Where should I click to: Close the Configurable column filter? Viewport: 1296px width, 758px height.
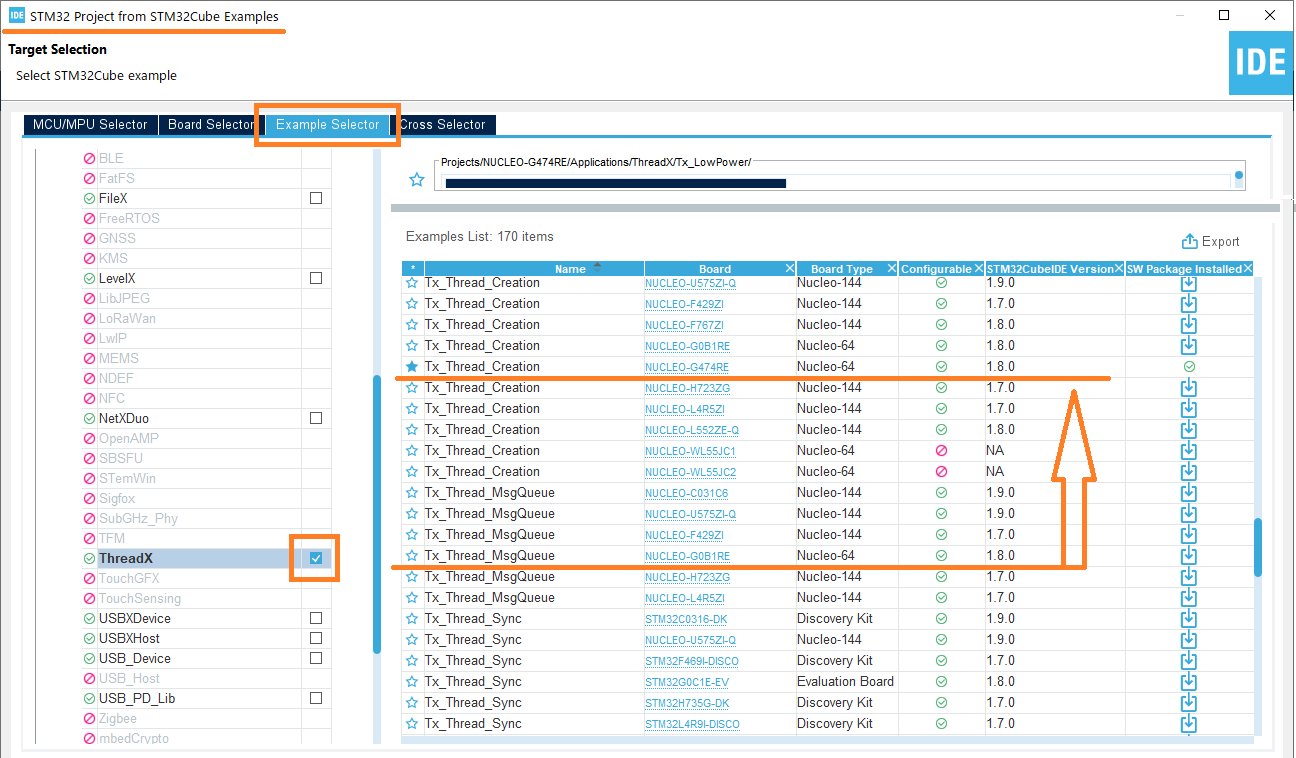[979, 269]
